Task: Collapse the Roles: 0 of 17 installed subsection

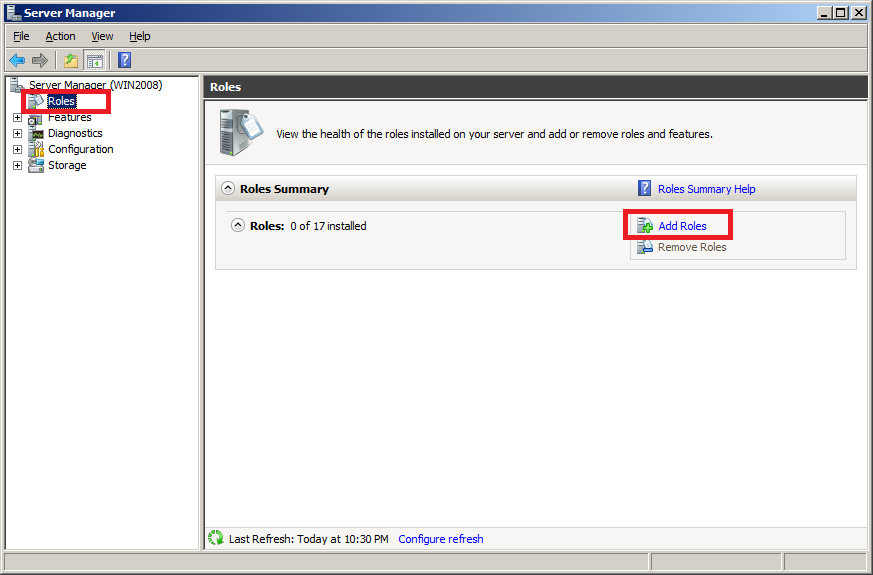Action: pyautogui.click(x=238, y=225)
